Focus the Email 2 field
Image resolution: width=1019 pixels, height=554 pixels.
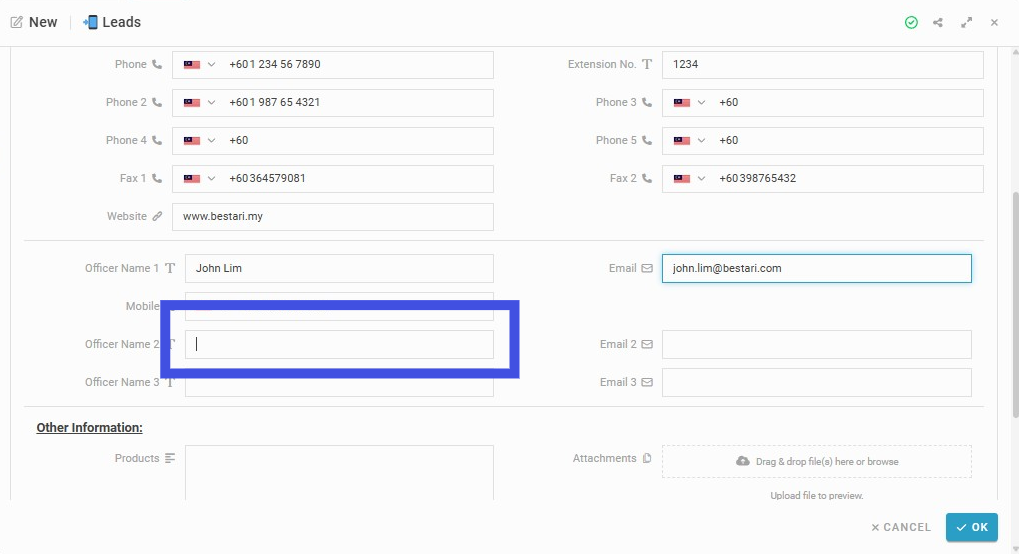point(817,345)
